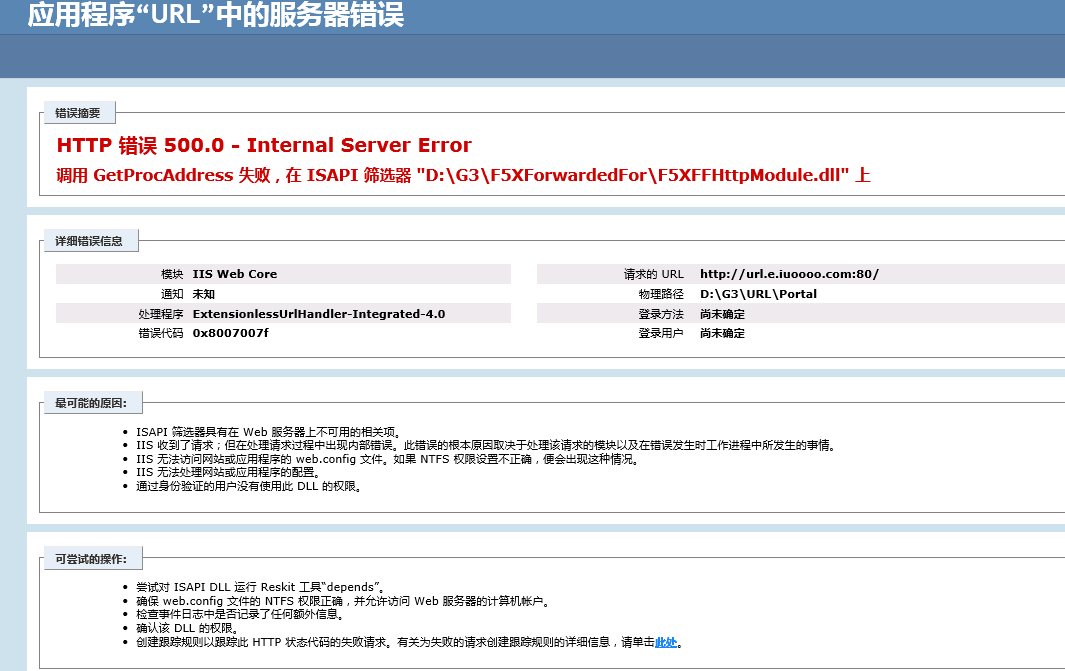Click the notification value '未知'
Screen dimensions: 1065x671
(x=203, y=294)
